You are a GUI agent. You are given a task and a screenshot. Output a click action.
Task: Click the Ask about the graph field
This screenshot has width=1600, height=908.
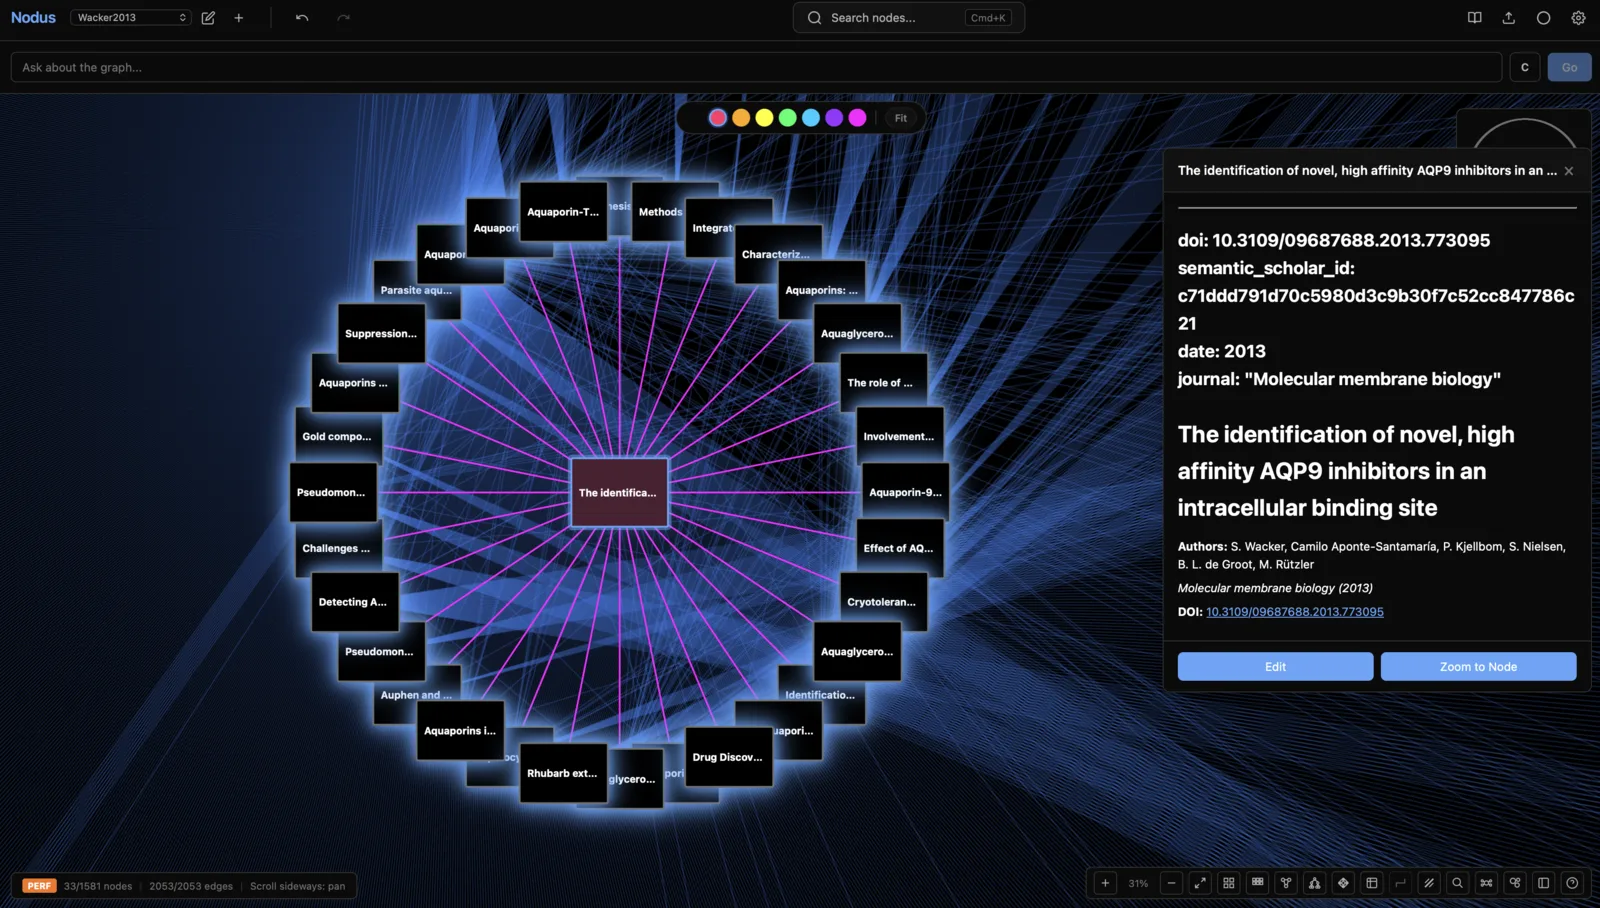(x=756, y=67)
